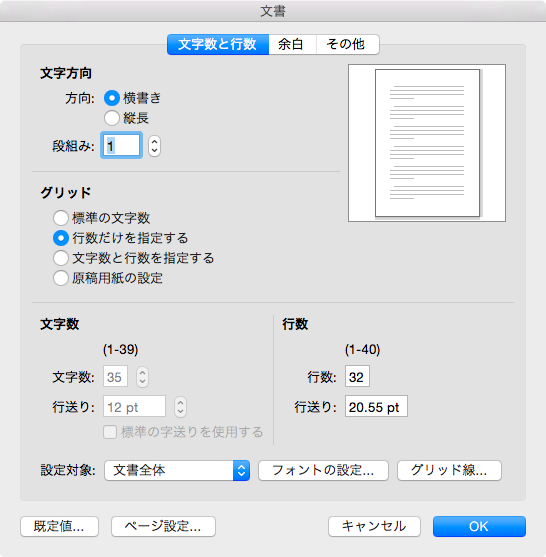
Task: Confirm with the OK button
Action: [x=479, y=526]
